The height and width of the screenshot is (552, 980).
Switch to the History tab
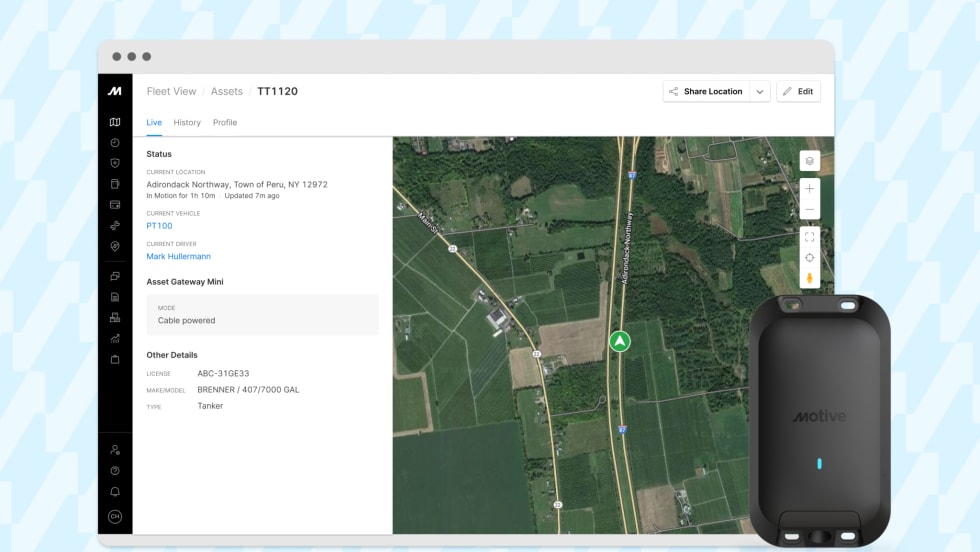click(187, 122)
